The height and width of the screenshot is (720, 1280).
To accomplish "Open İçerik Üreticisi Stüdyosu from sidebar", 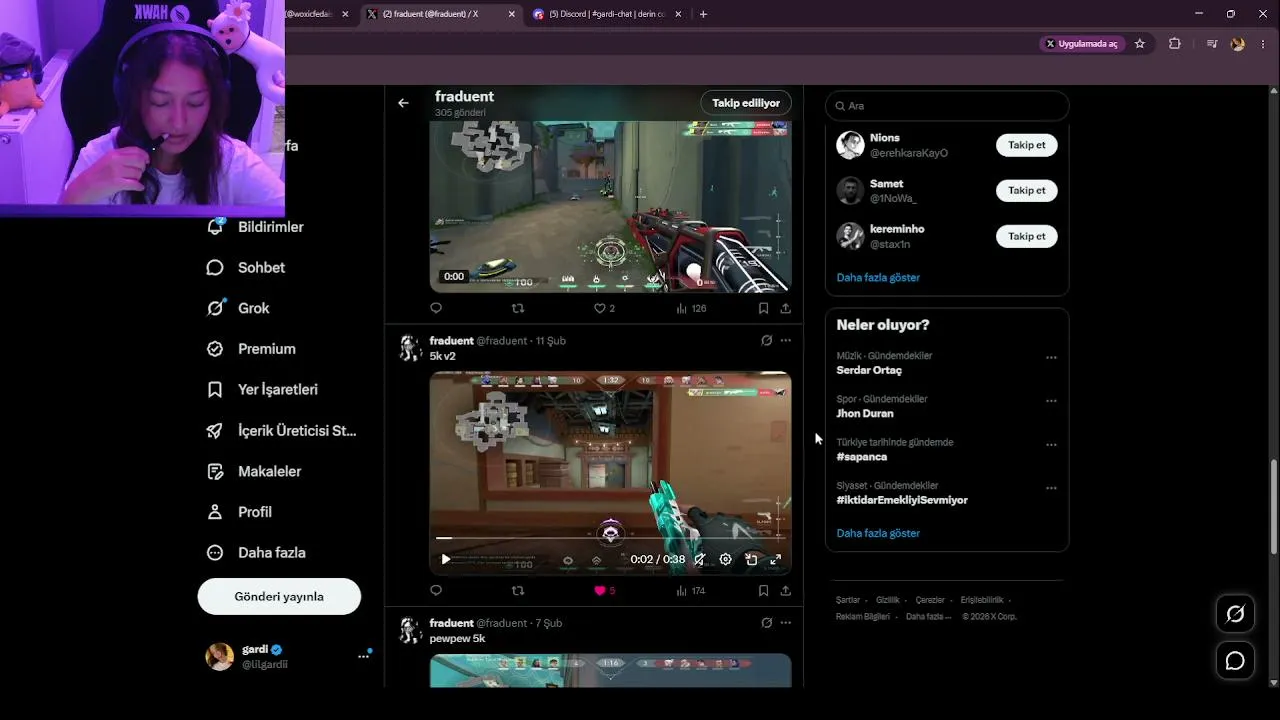I will [282, 431].
